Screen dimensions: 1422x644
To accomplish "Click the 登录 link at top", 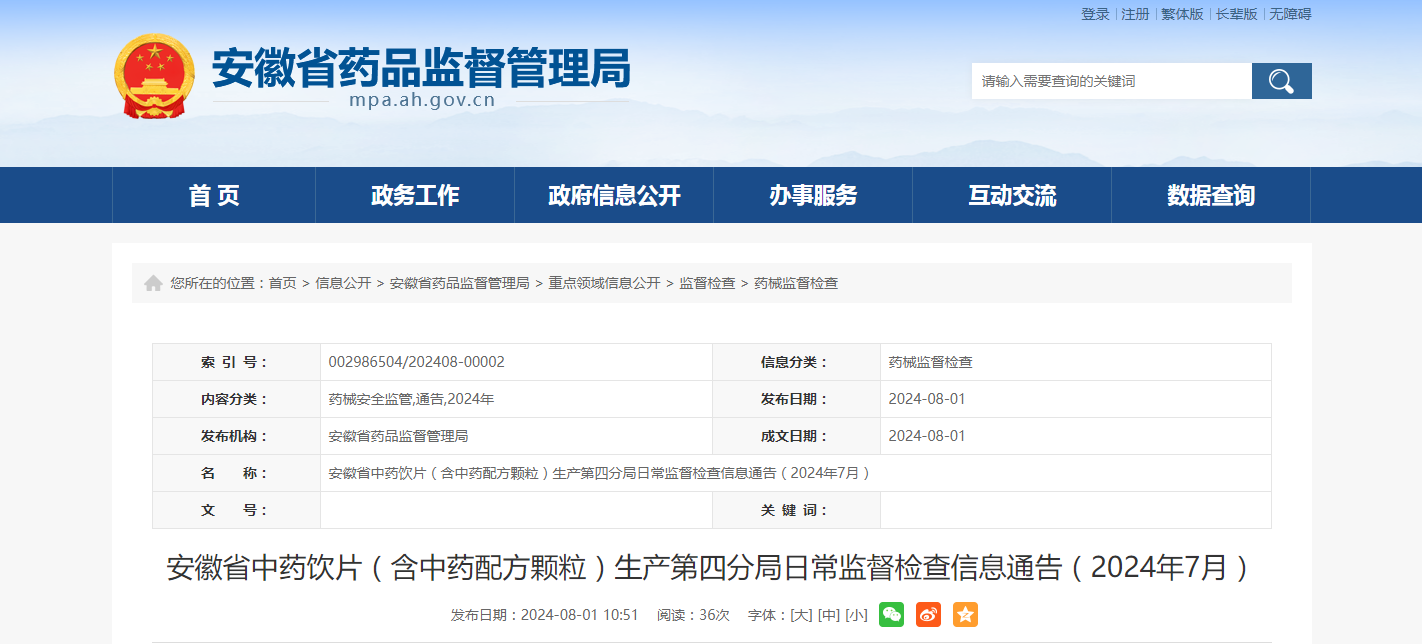I will (x=1095, y=14).
